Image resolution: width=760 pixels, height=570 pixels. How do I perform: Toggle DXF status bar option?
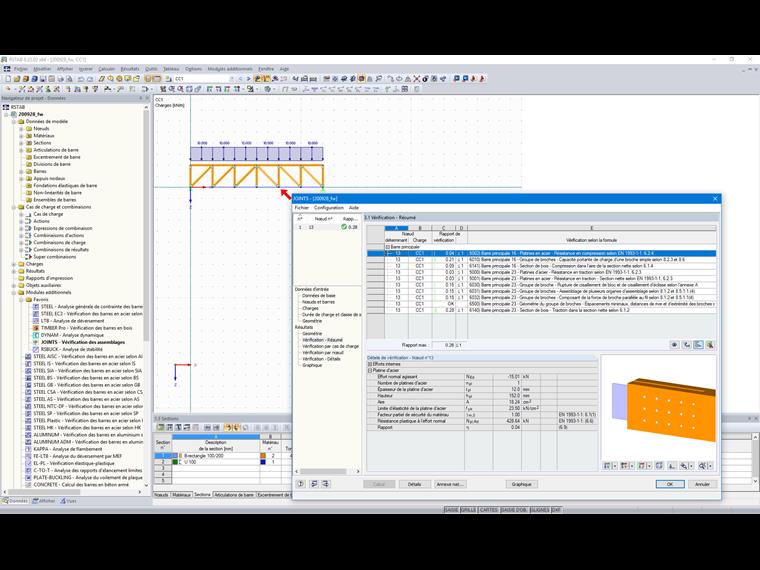click(x=556, y=510)
